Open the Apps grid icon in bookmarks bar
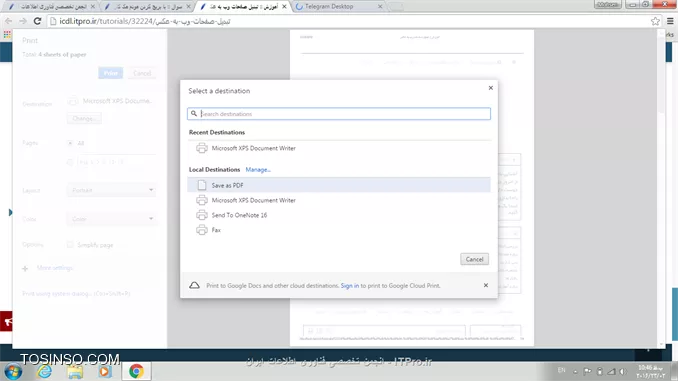678x381 pixels. tap(7, 34)
